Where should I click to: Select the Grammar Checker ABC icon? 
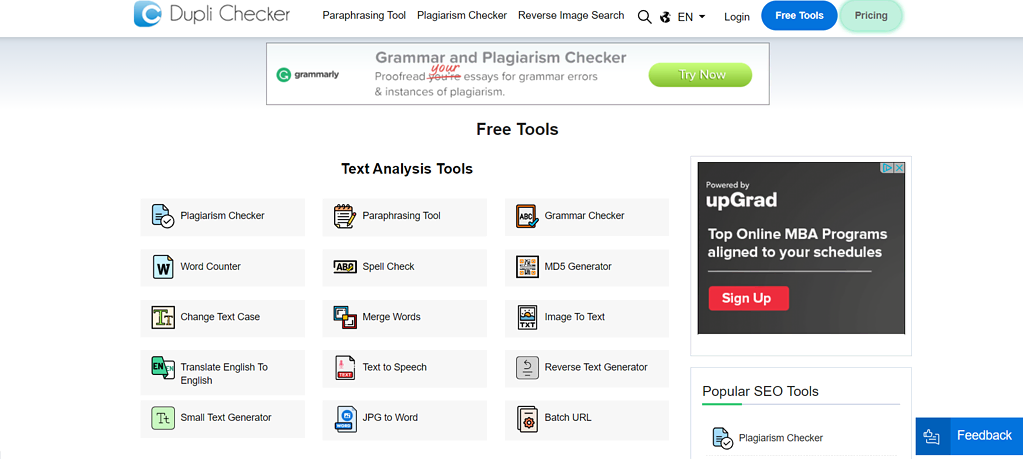[527, 216]
